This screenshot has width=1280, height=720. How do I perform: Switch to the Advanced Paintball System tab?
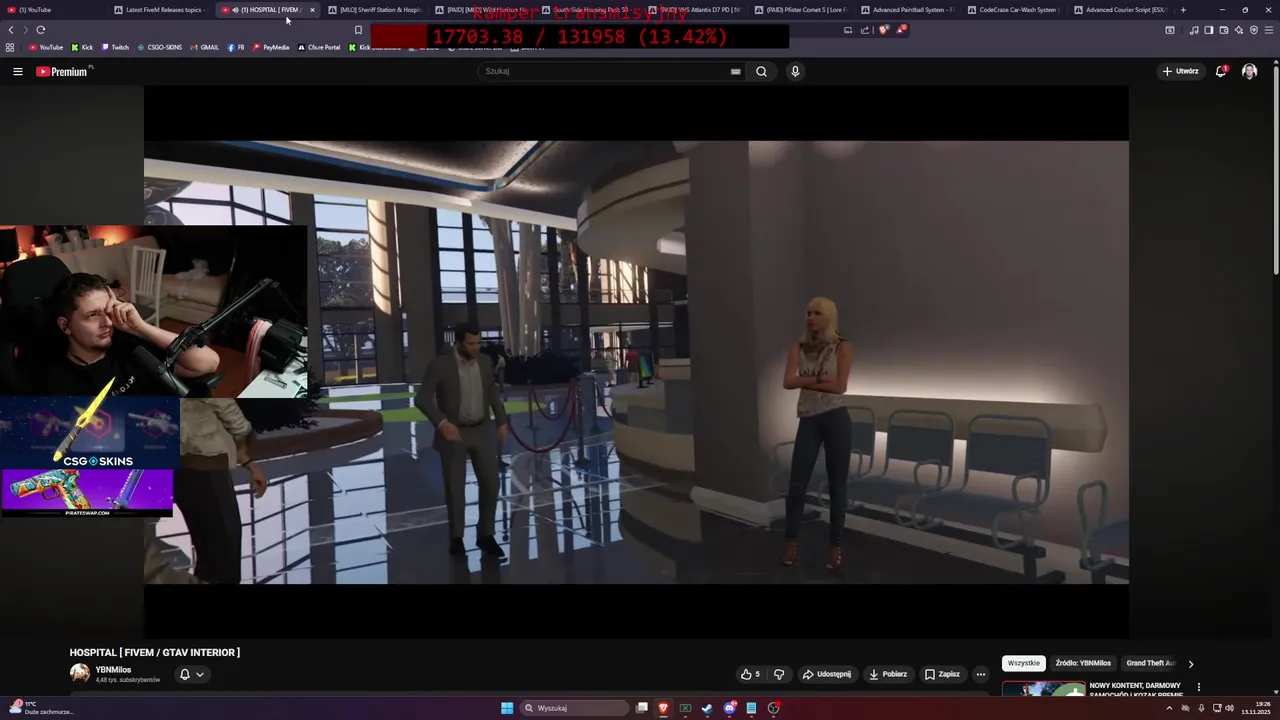point(907,10)
